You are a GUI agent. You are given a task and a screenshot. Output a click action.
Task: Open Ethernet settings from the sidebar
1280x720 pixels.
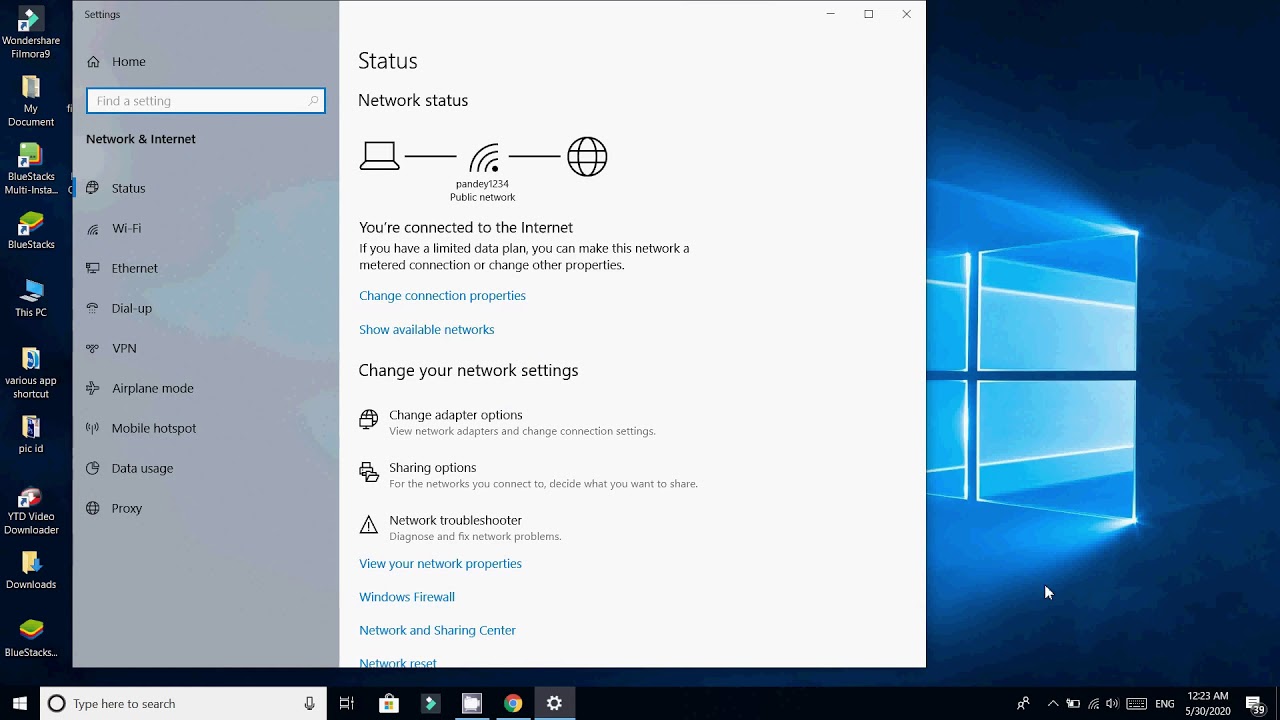[x=134, y=268]
